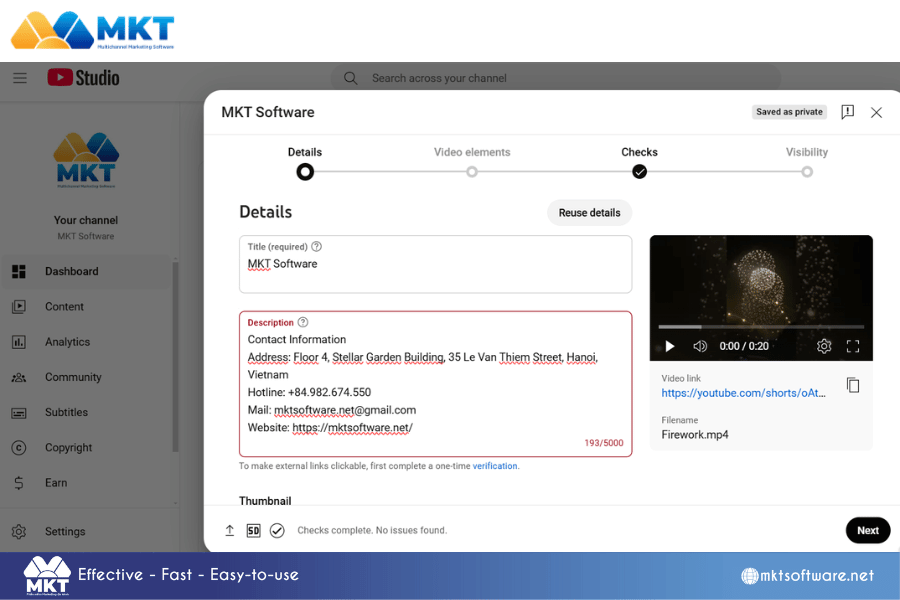
Task: Click in the Description text box
Action: pyautogui.click(x=436, y=384)
